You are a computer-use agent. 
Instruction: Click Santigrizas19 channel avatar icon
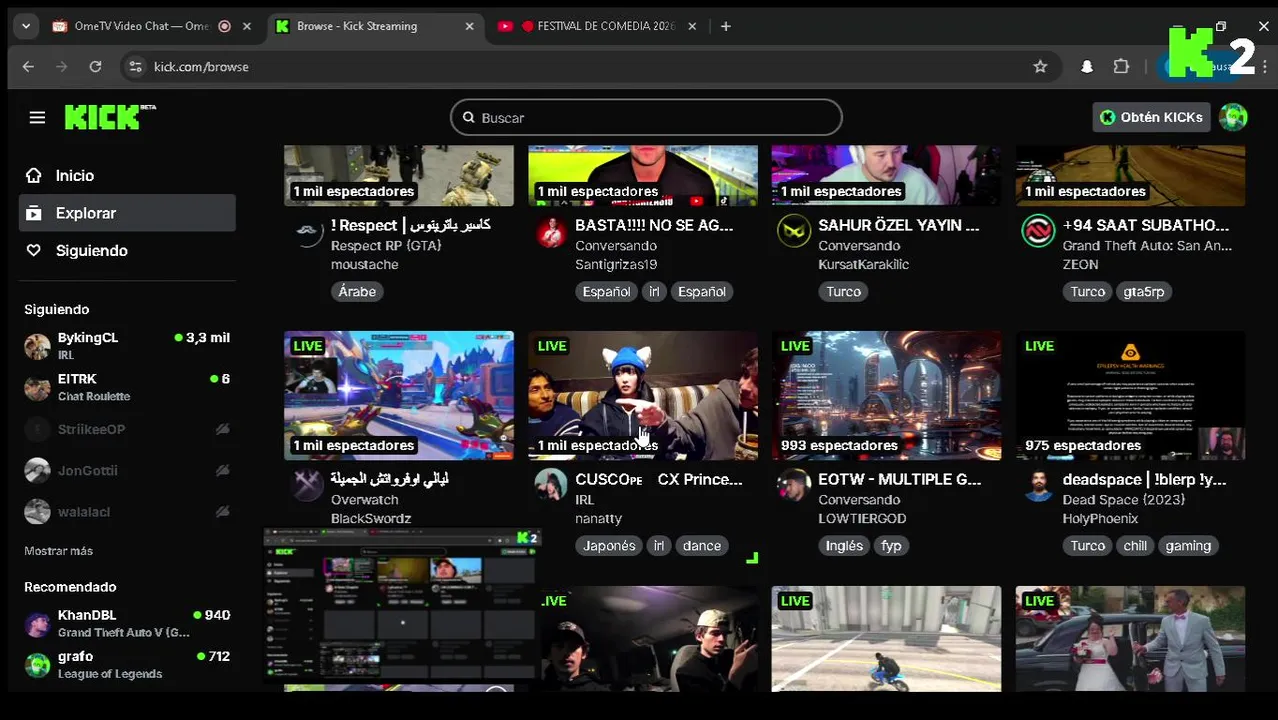(x=551, y=231)
